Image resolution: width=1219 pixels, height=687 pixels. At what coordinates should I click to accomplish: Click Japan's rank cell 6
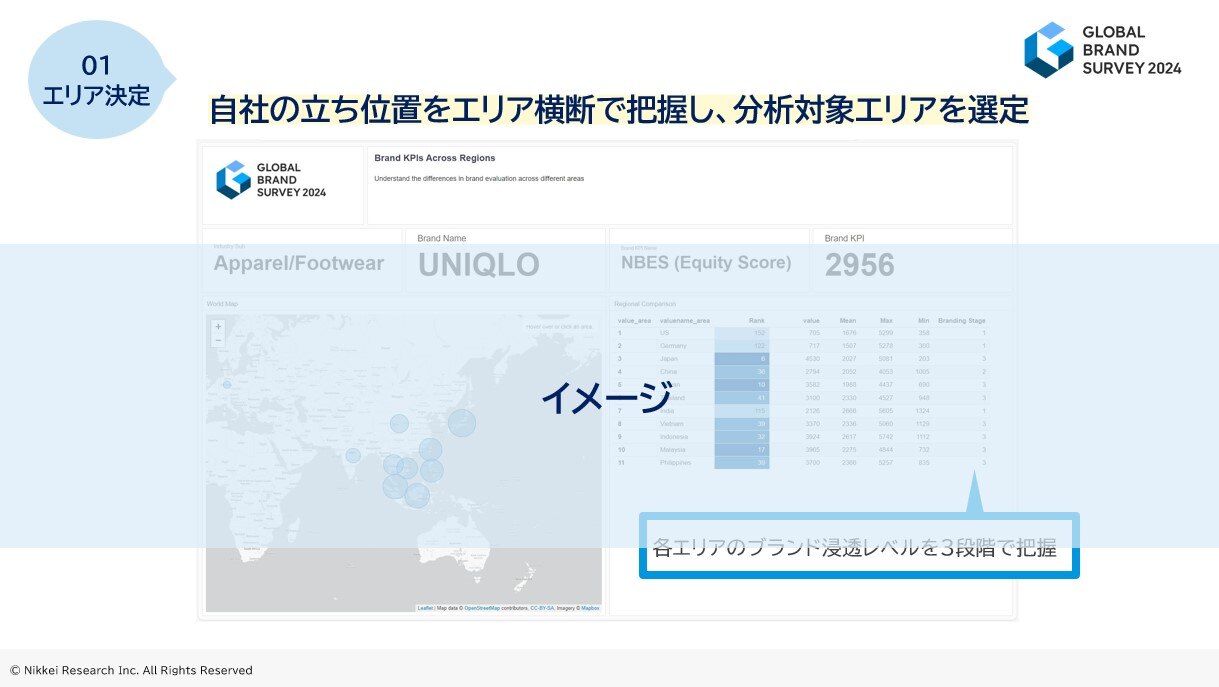742,359
